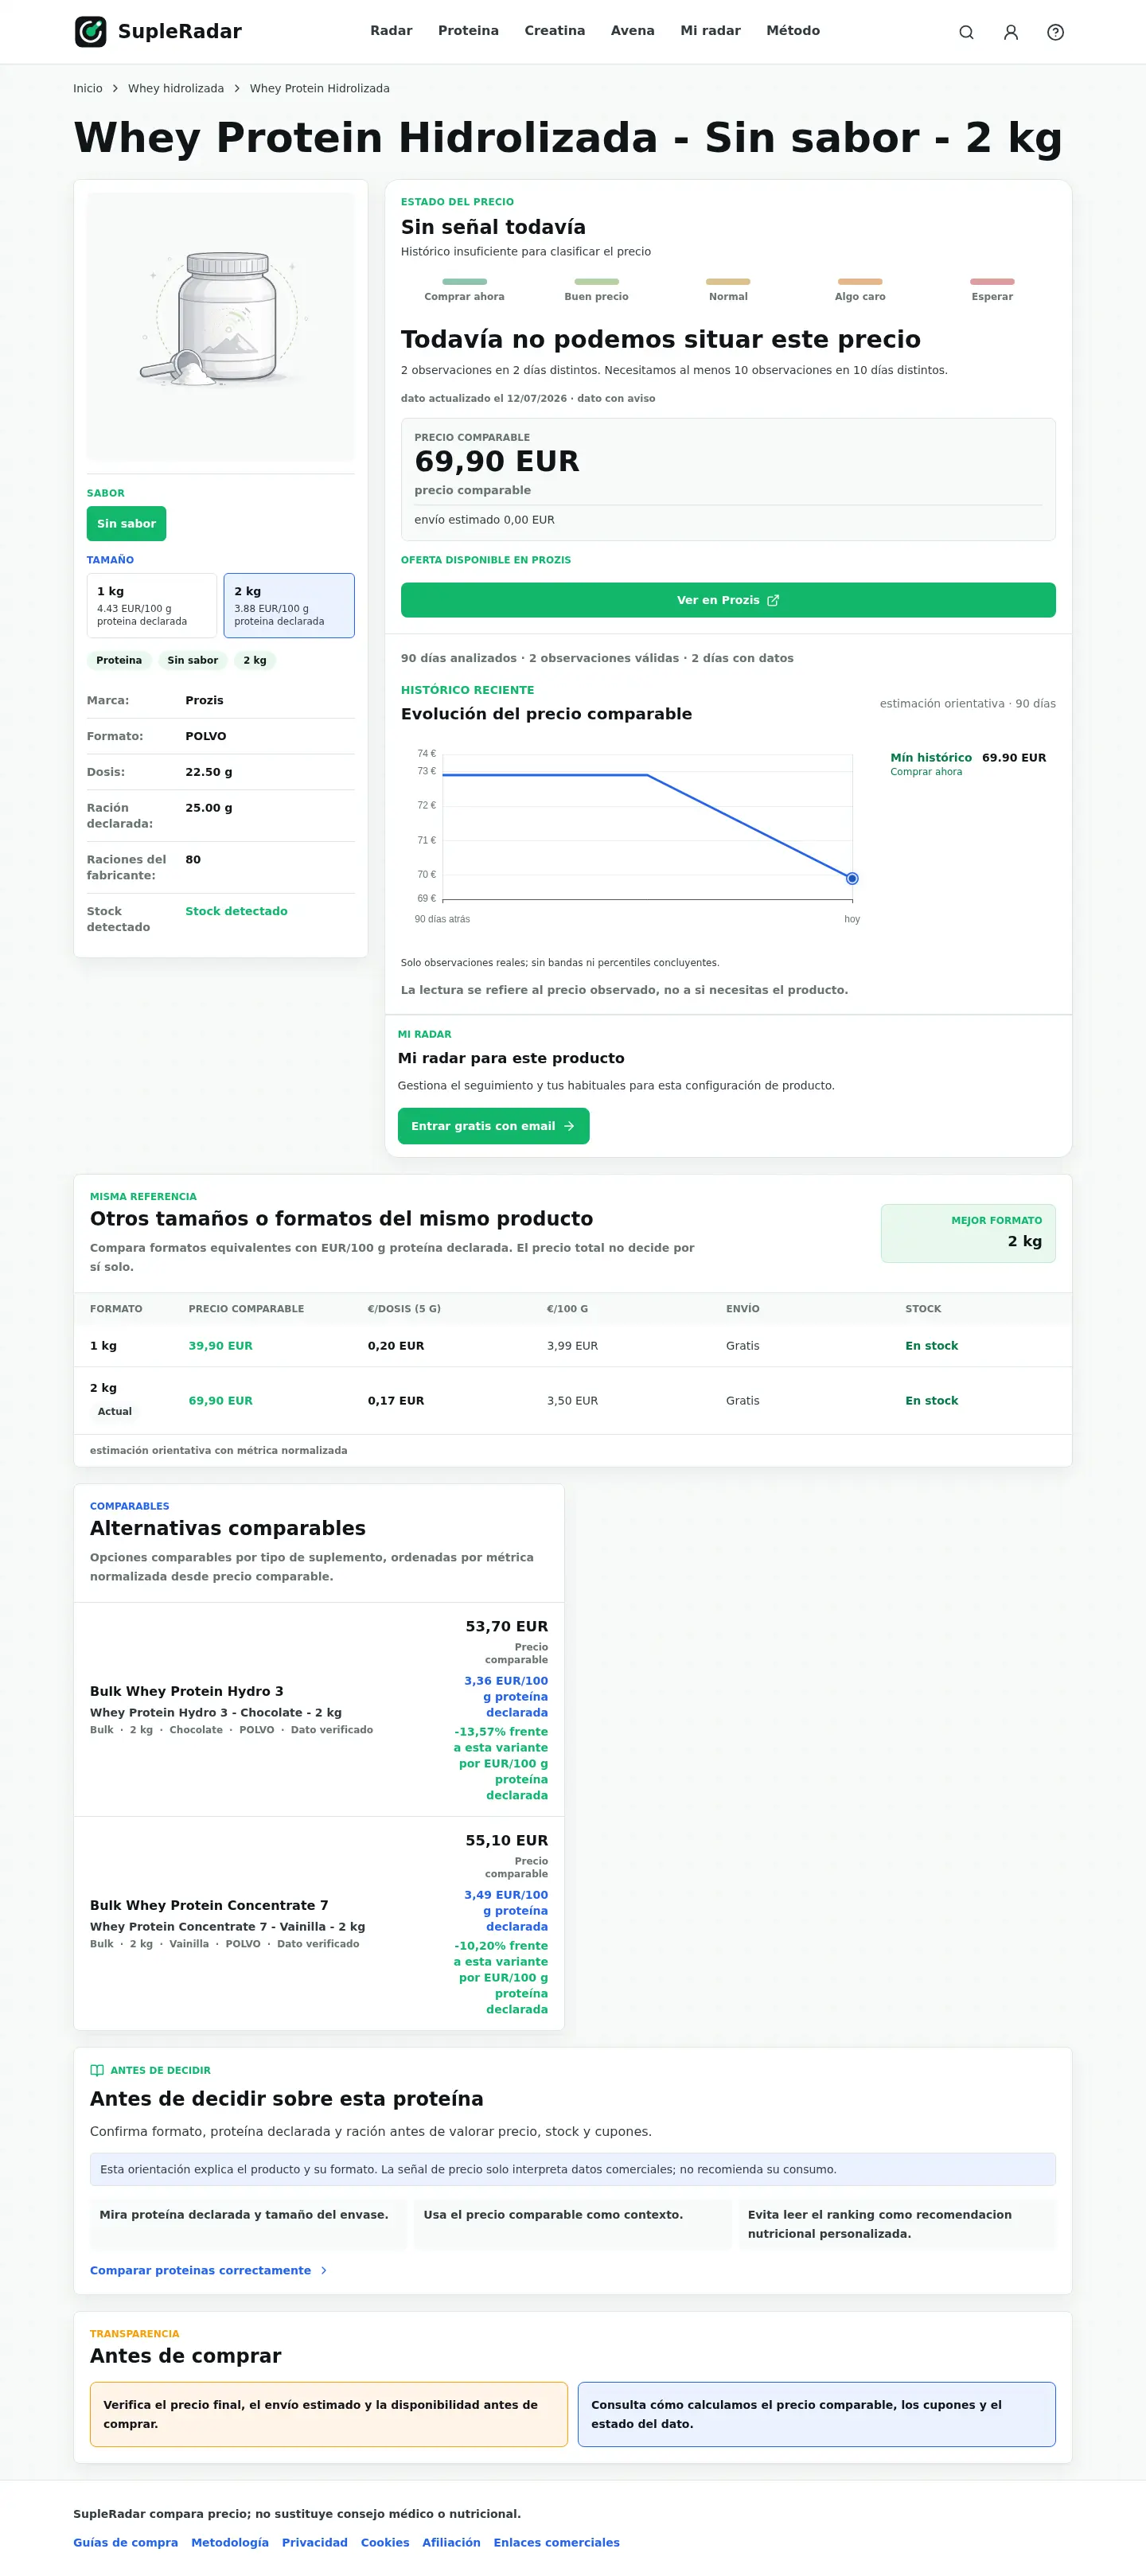Open Afiliación footer link
Image resolution: width=1146 pixels, height=2576 pixels.
click(x=451, y=2543)
